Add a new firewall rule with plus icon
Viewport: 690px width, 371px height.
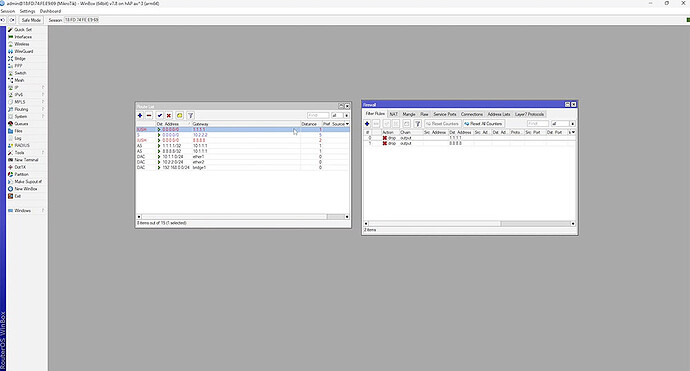[x=367, y=124]
